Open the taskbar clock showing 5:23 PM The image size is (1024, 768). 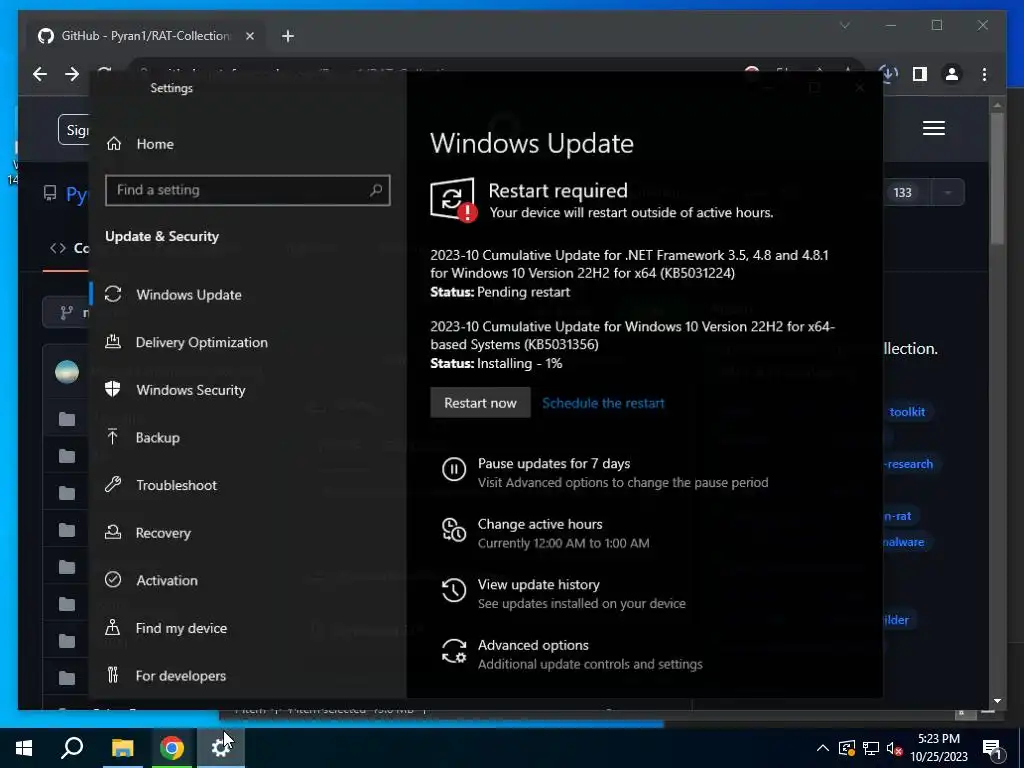click(938, 748)
